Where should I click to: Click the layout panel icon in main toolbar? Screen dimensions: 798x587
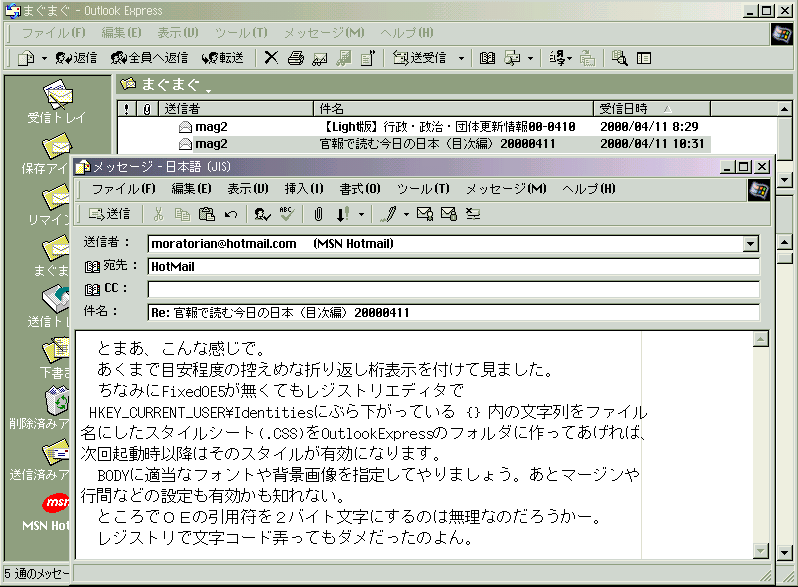click(x=644, y=58)
